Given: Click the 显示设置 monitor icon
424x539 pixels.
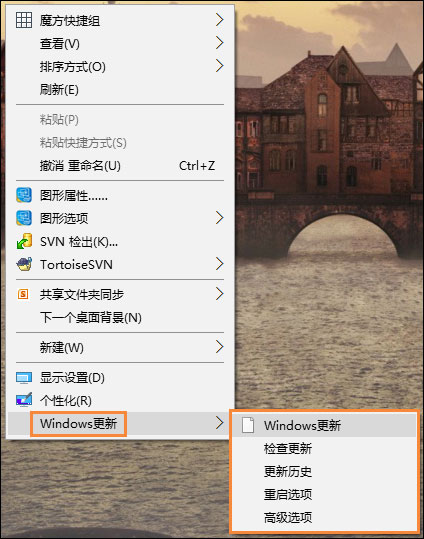Looking at the screenshot, I should pyautogui.click(x=24, y=378).
